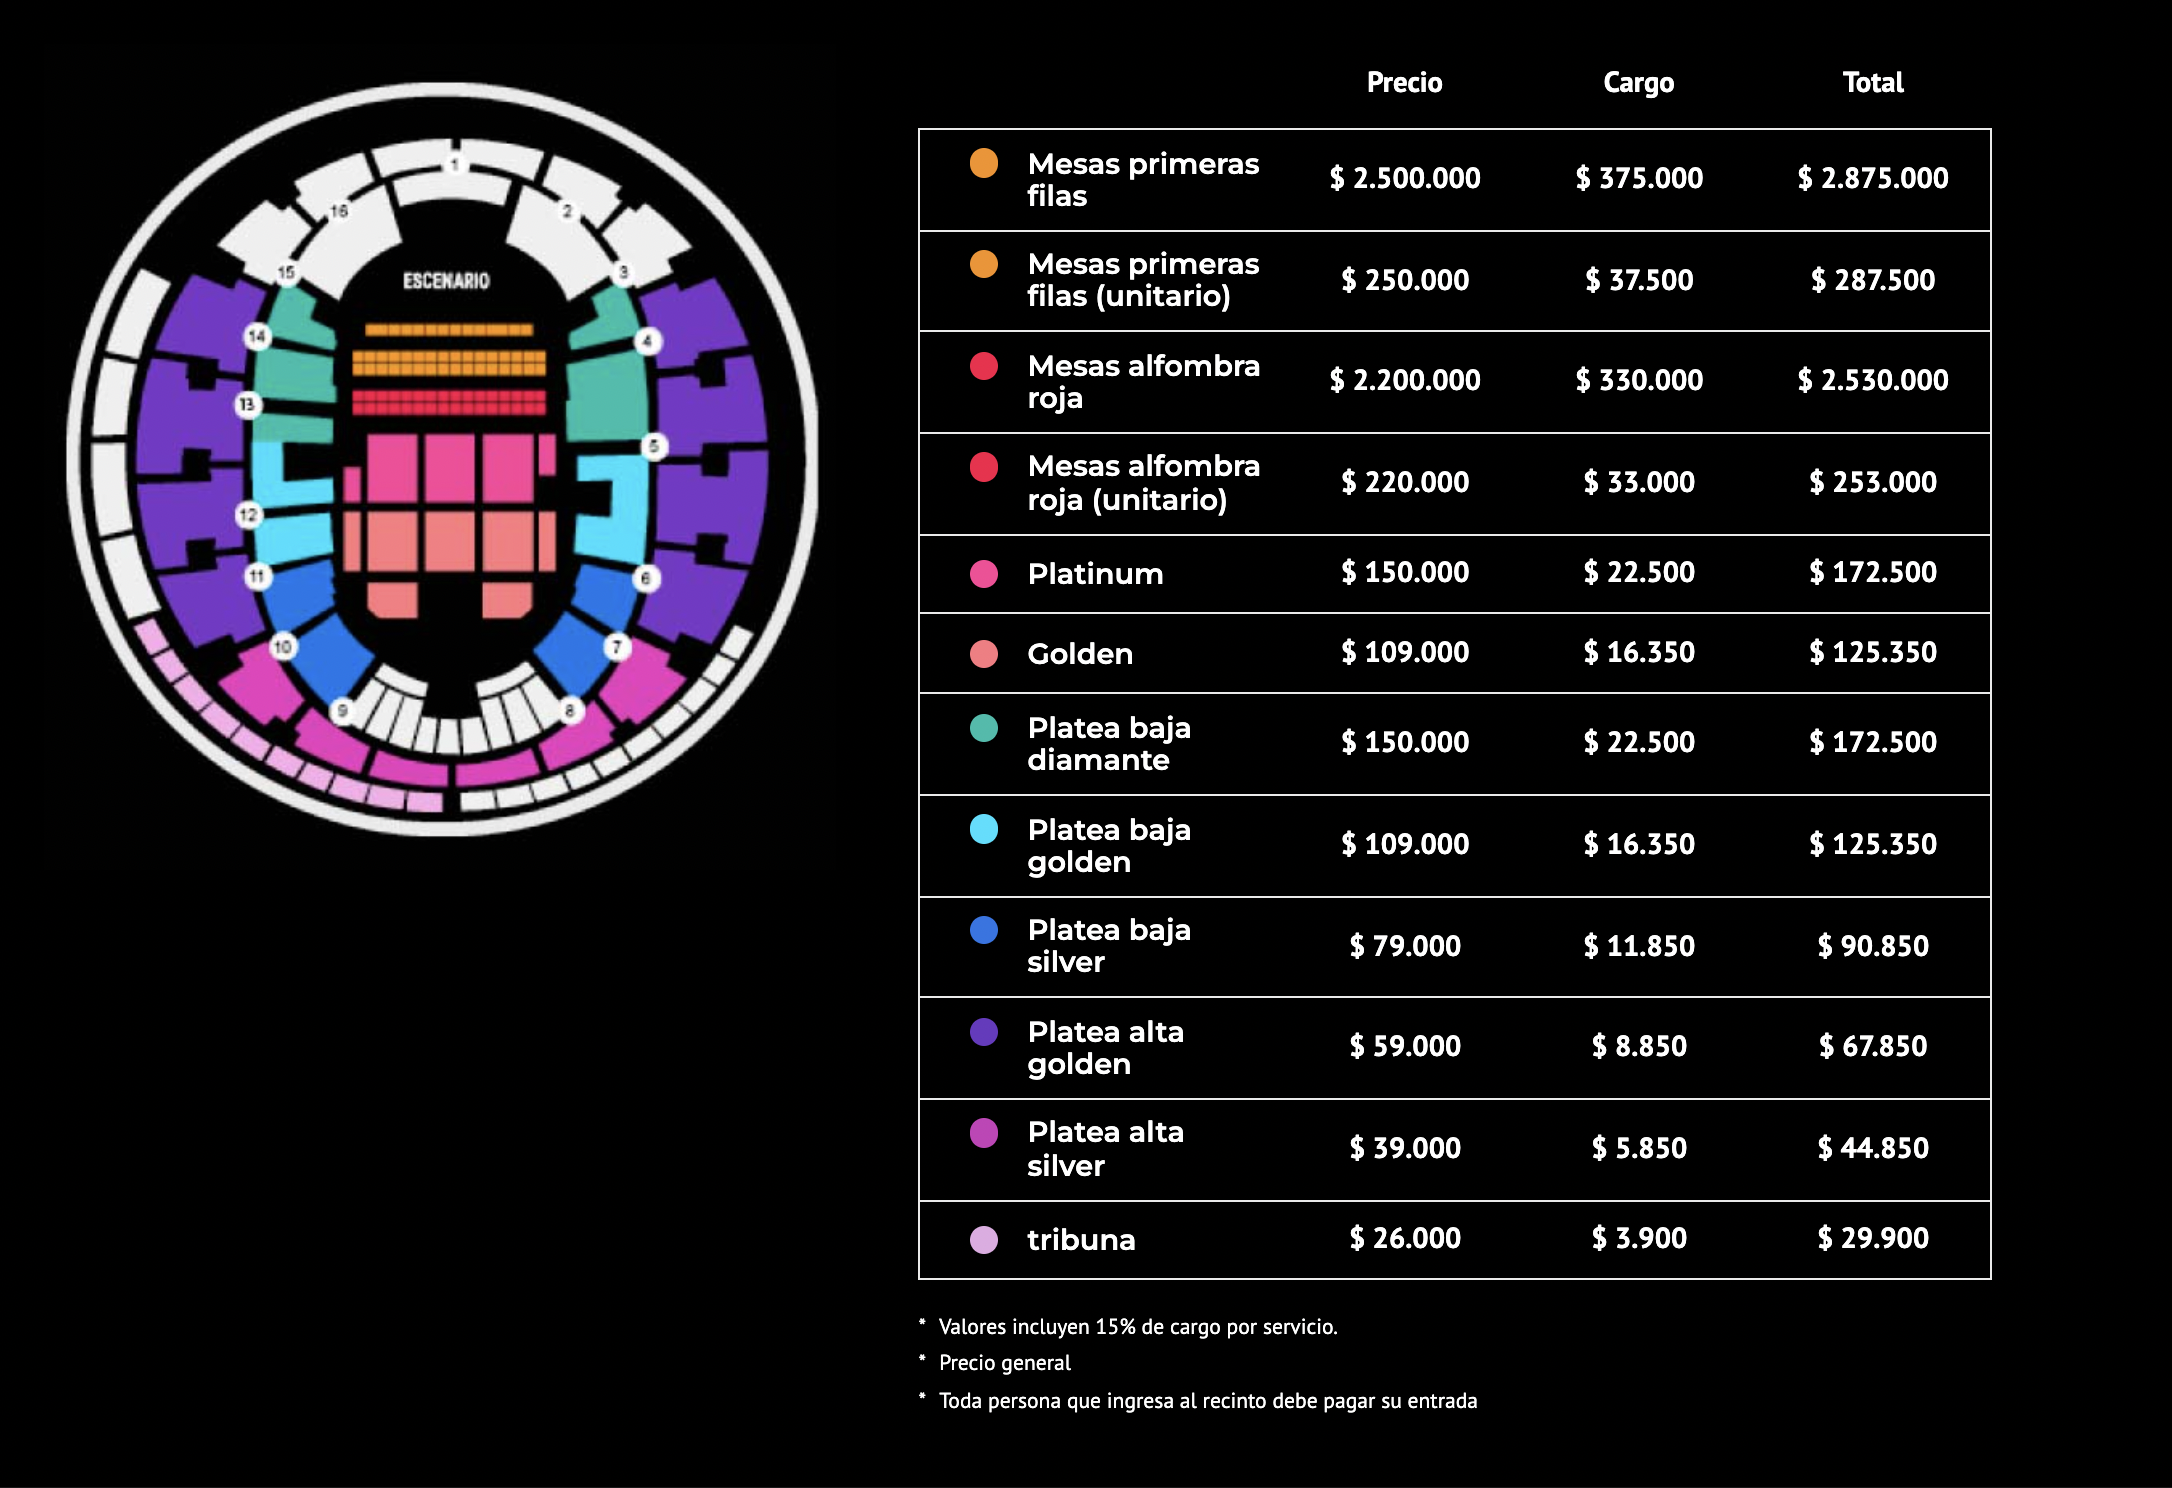
Task: Select section marker 12 on the map
Action: [248, 515]
